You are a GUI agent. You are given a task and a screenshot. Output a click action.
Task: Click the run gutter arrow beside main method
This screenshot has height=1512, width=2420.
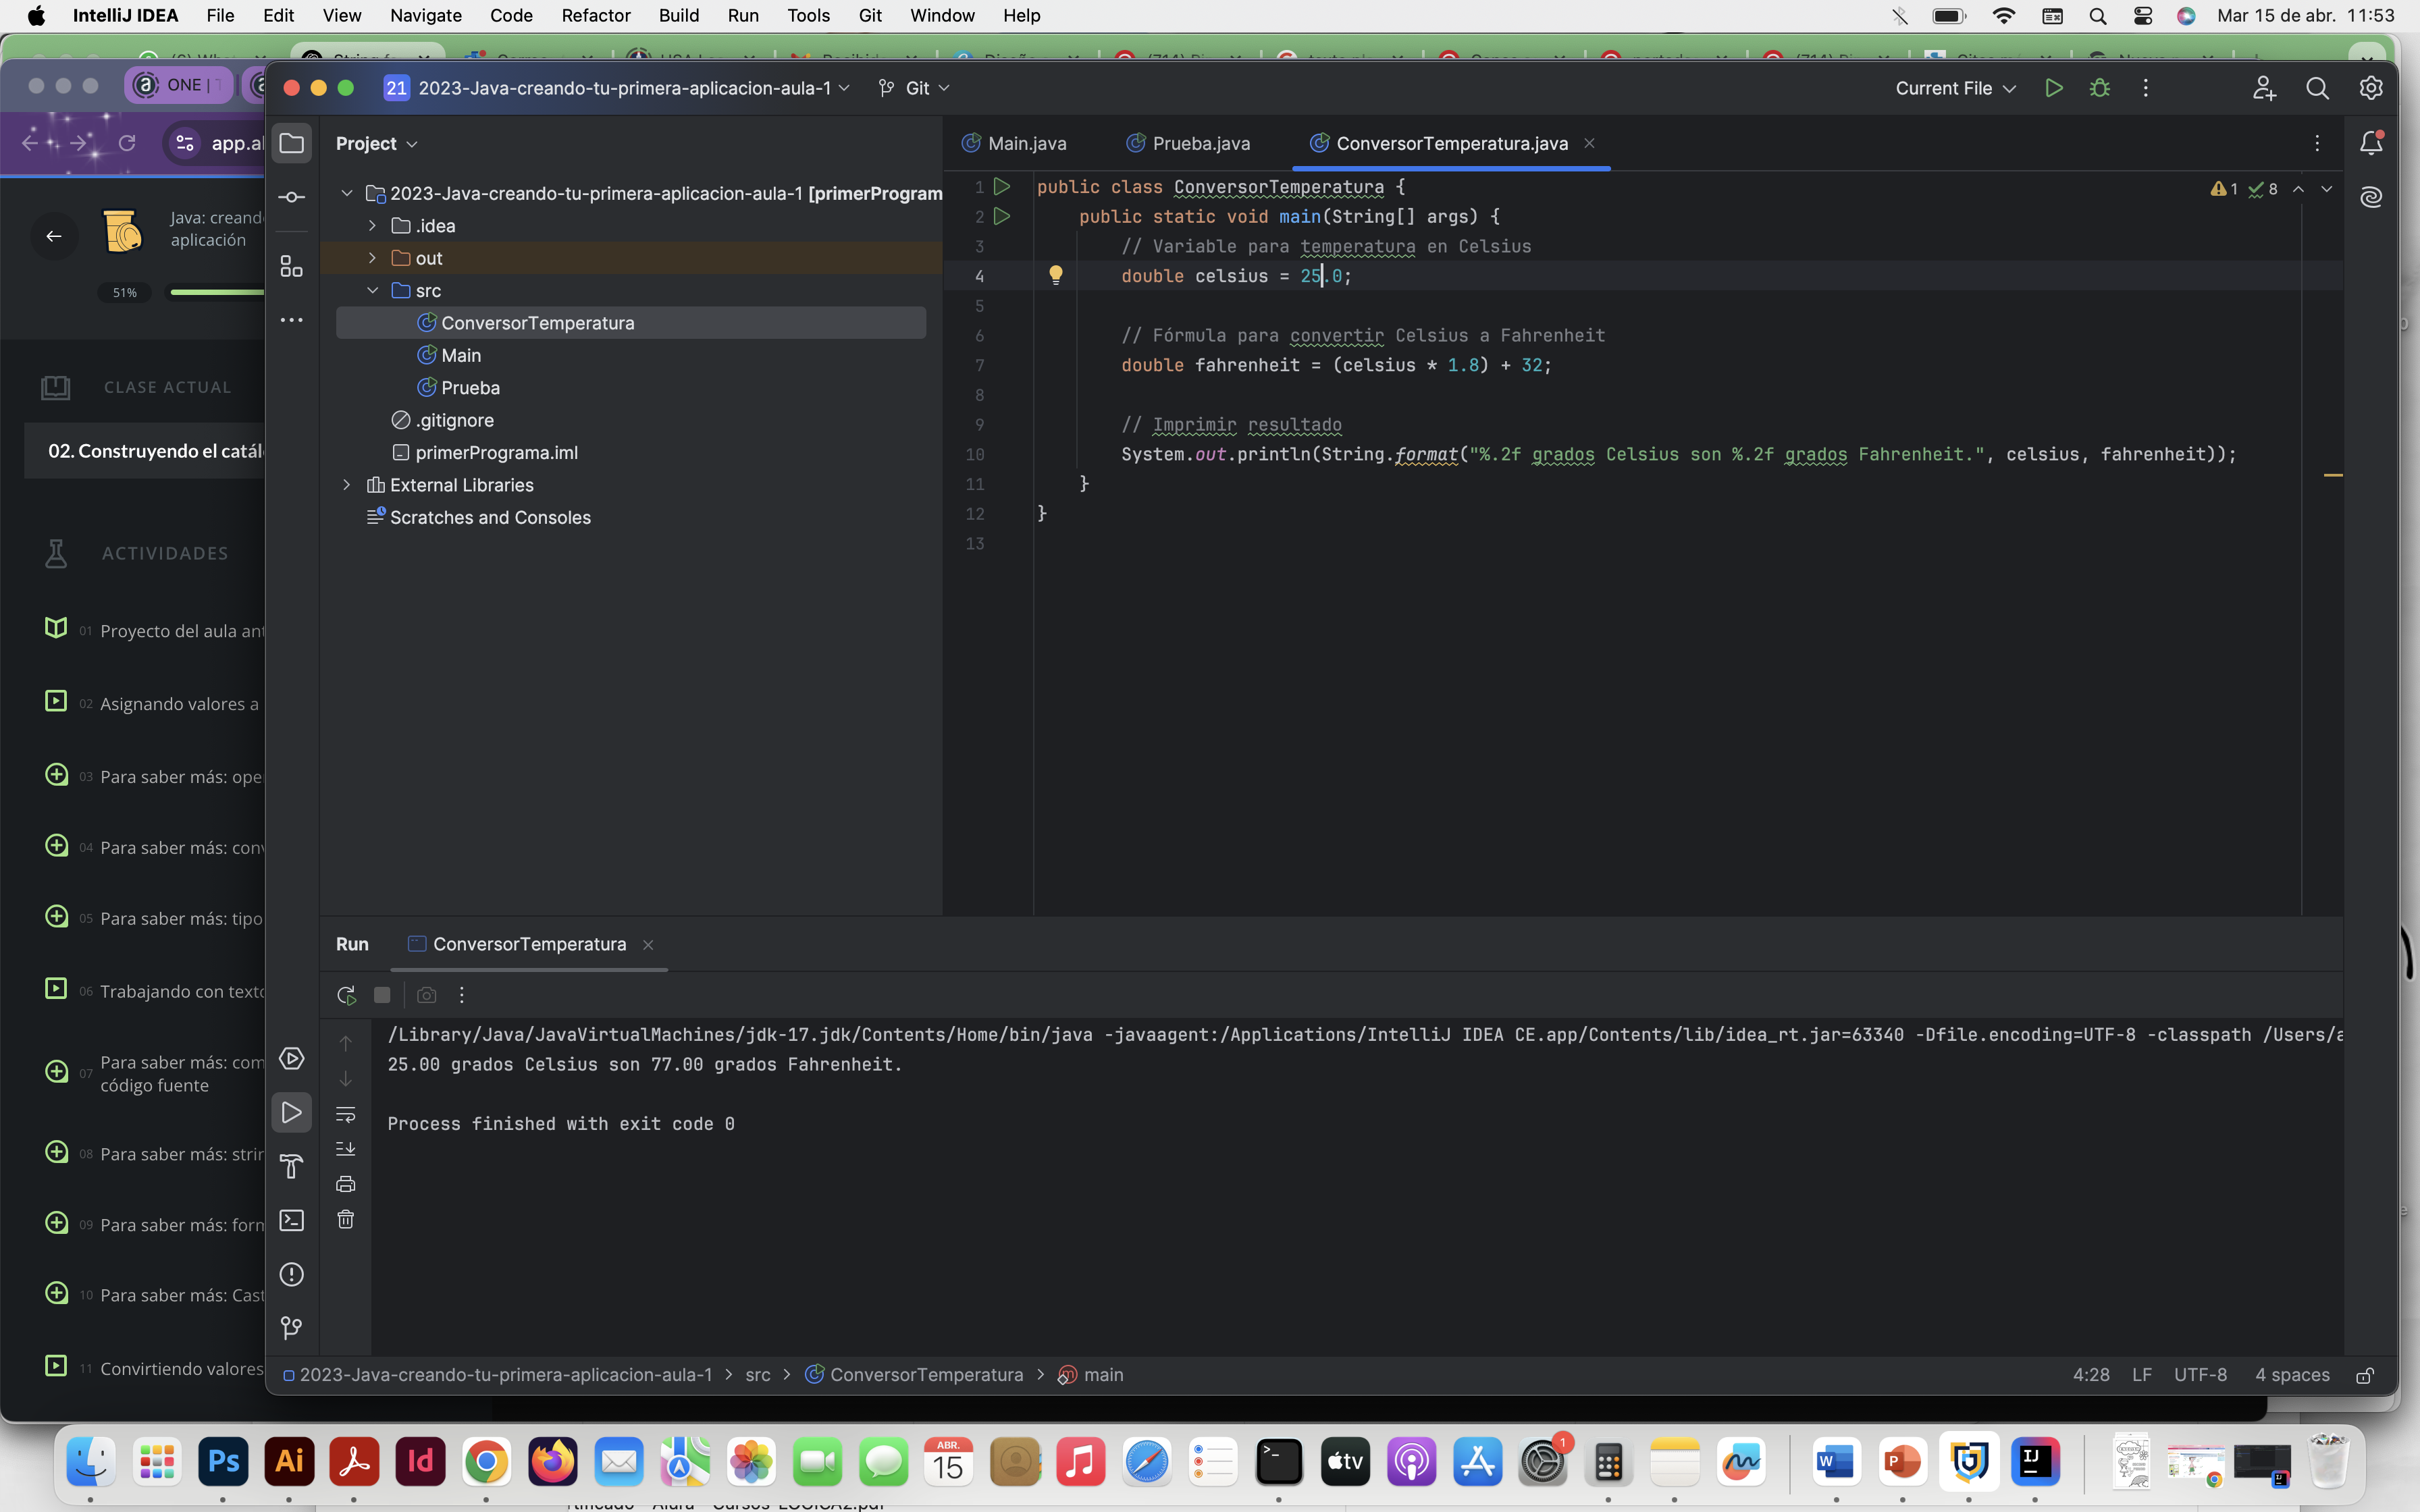1002,216
